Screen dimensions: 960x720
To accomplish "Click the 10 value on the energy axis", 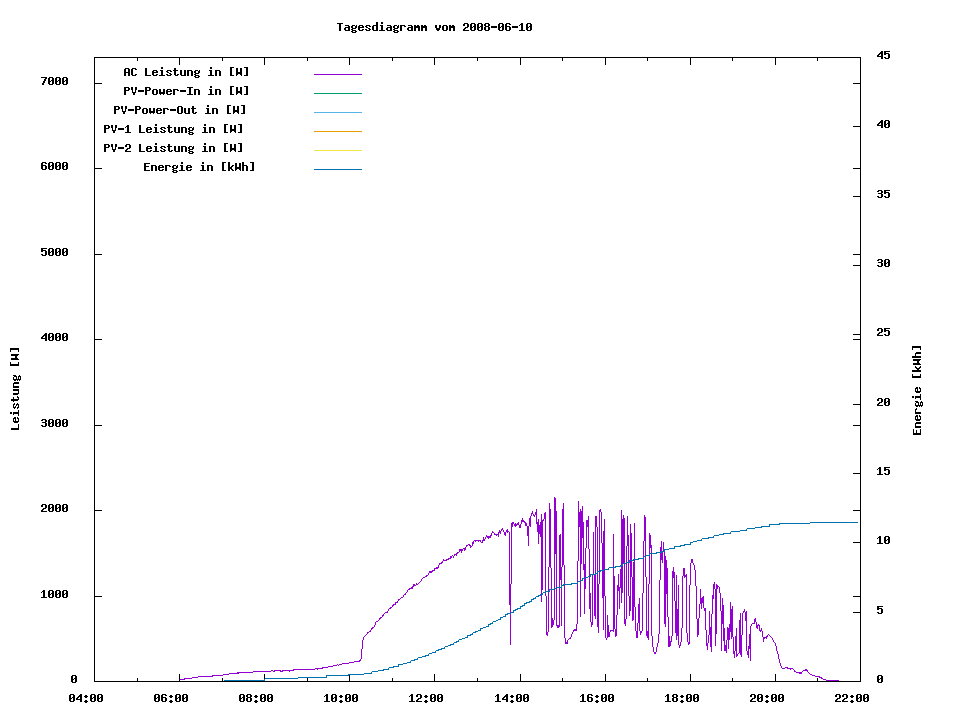I will 884,541.
